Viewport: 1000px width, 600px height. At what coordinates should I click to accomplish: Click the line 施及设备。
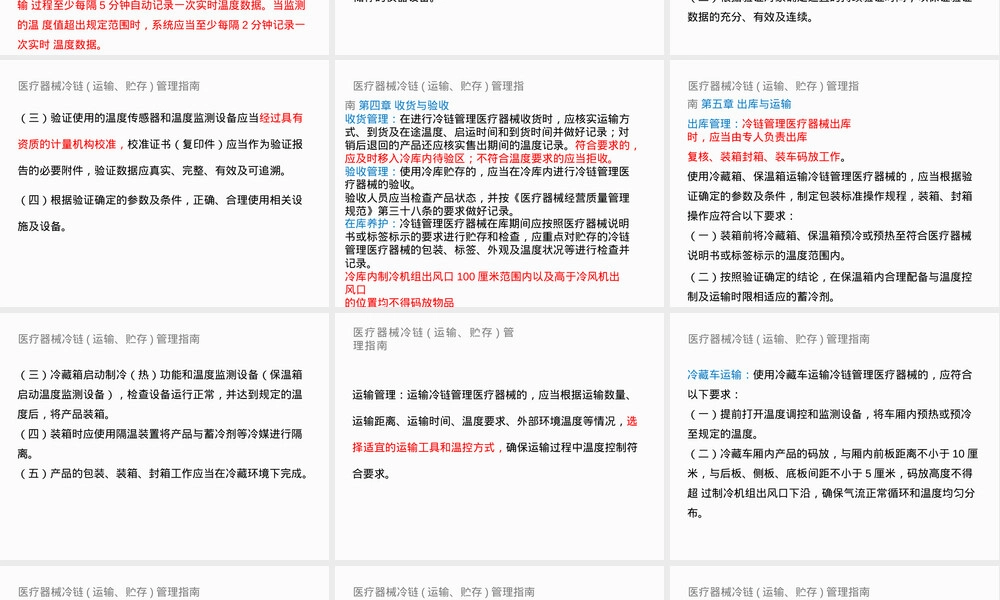[x=42, y=226]
